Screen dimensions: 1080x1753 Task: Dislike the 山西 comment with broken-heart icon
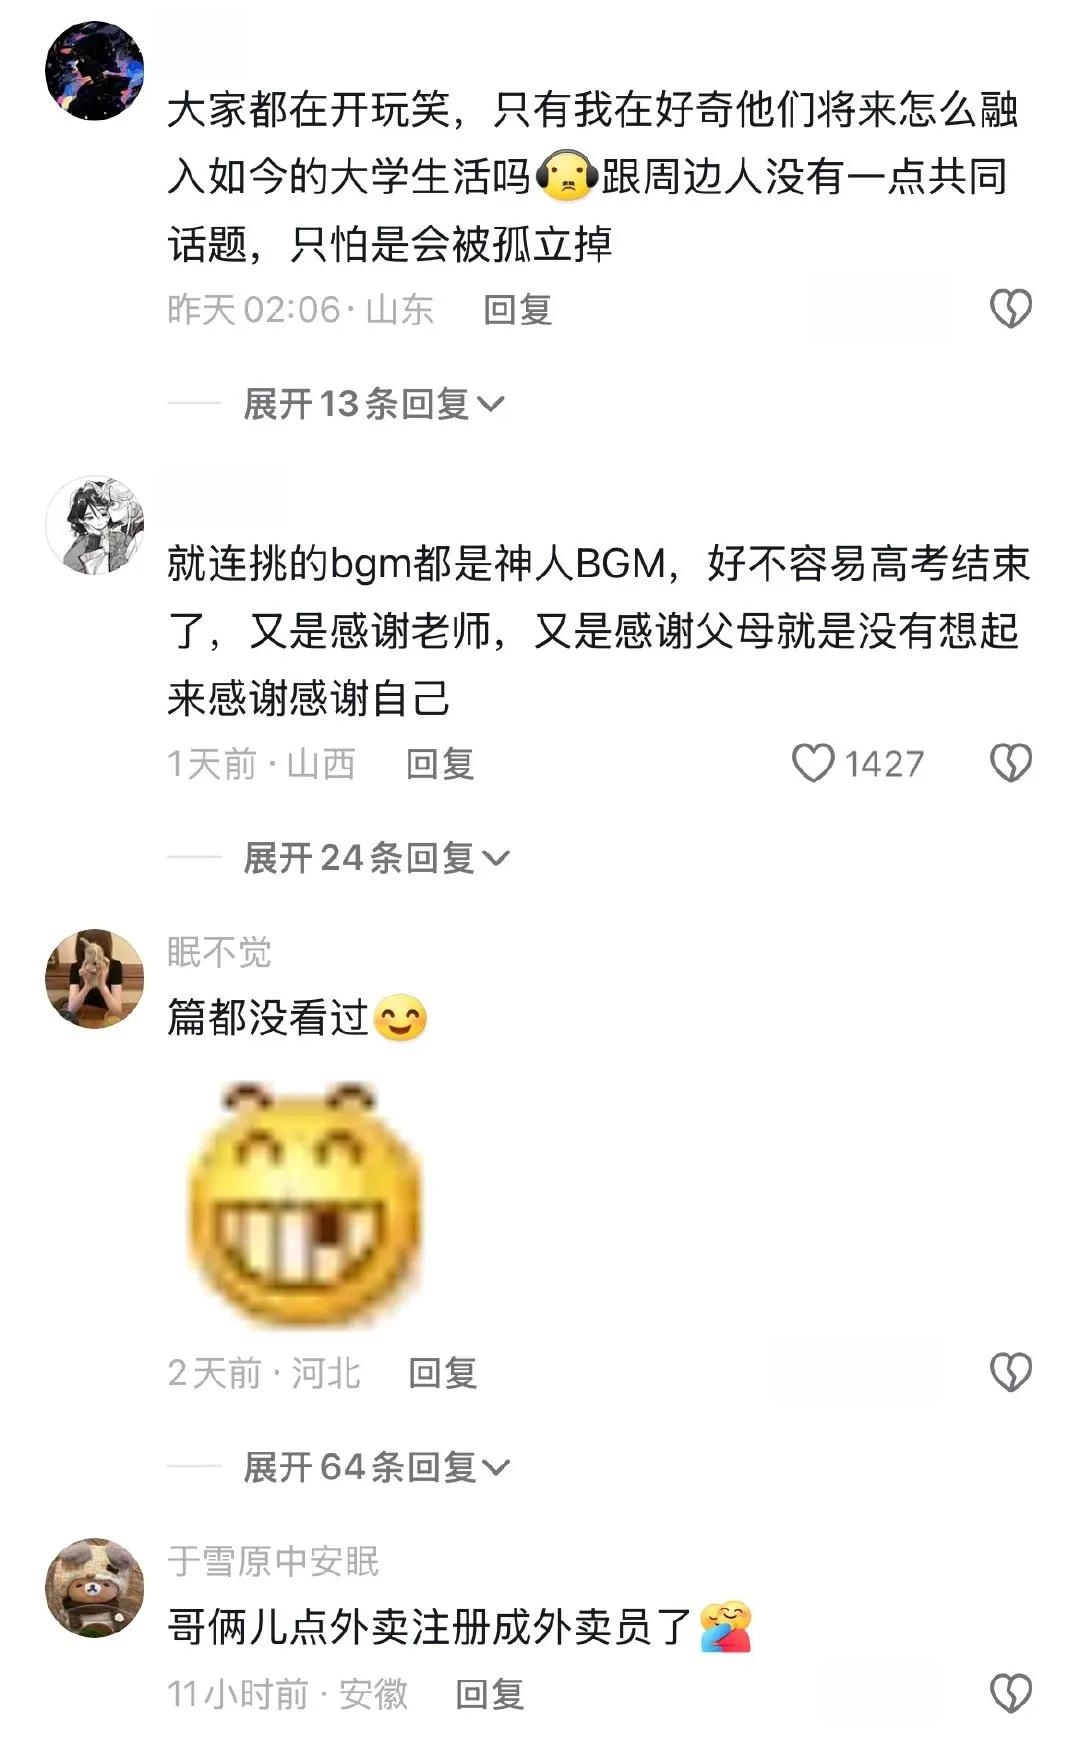[x=1010, y=764]
